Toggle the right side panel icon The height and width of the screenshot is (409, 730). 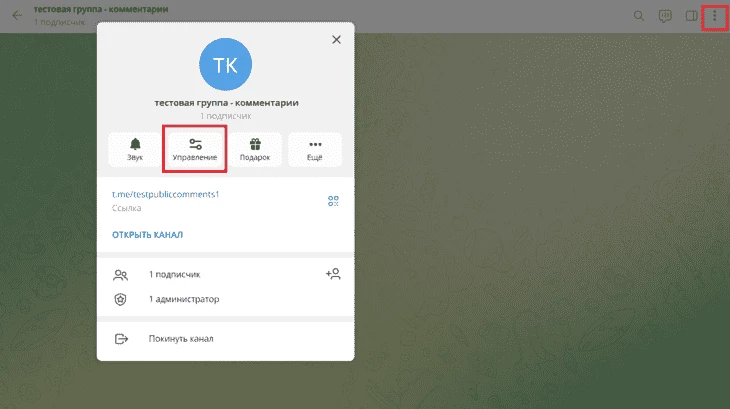690,16
